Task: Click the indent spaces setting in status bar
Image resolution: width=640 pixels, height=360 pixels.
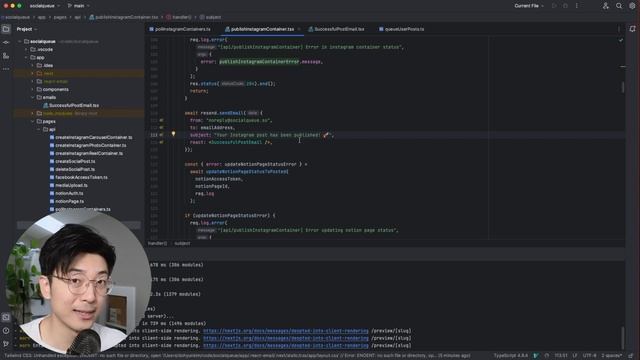Action: [x=611, y=356]
